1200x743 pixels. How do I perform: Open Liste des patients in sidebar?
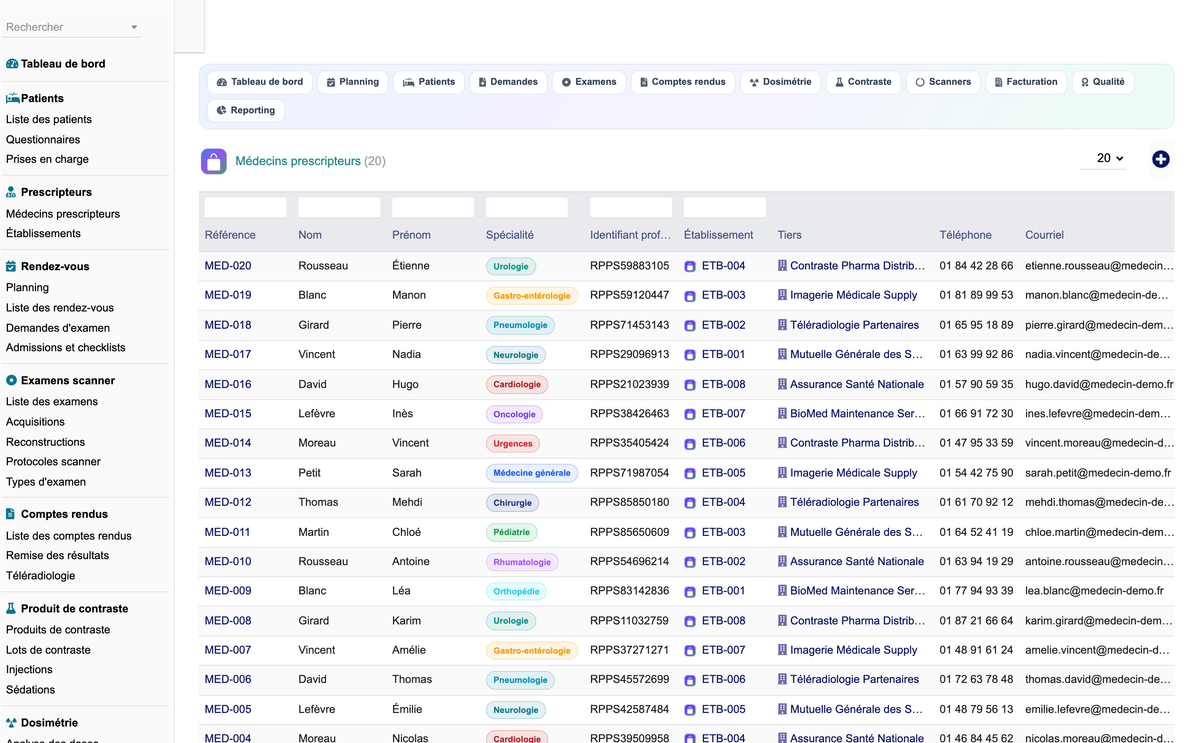(49, 120)
